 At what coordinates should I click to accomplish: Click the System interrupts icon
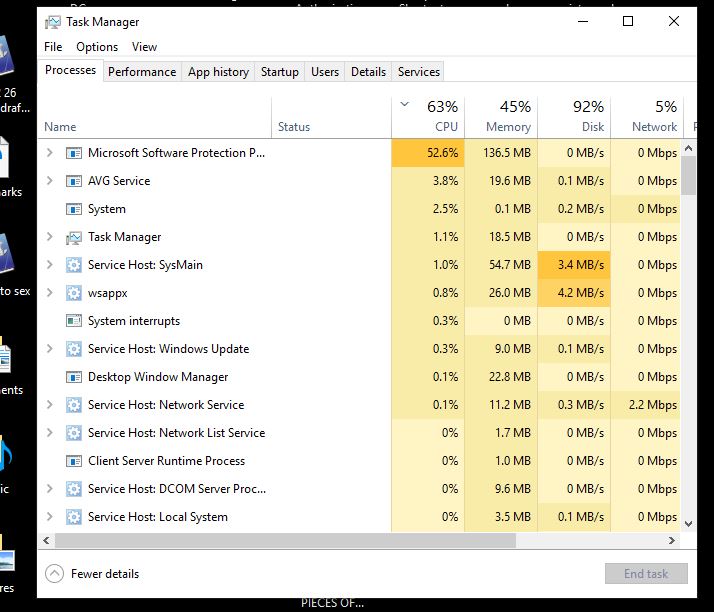tap(74, 321)
